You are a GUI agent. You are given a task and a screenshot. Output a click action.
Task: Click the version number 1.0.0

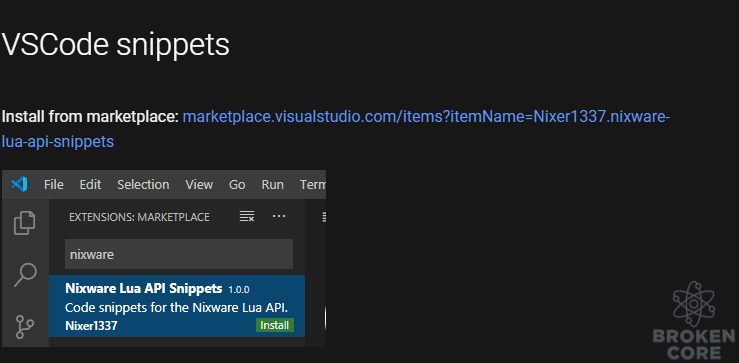[239, 289]
